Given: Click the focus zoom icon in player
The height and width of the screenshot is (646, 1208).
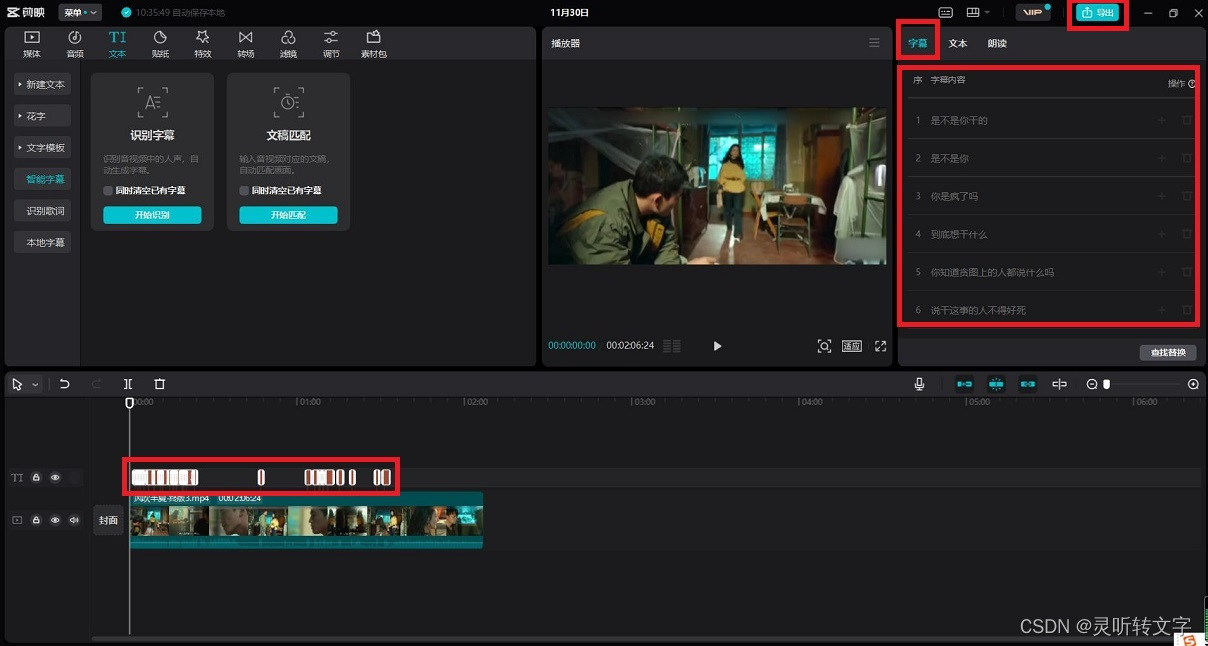Looking at the screenshot, I should point(824,346).
